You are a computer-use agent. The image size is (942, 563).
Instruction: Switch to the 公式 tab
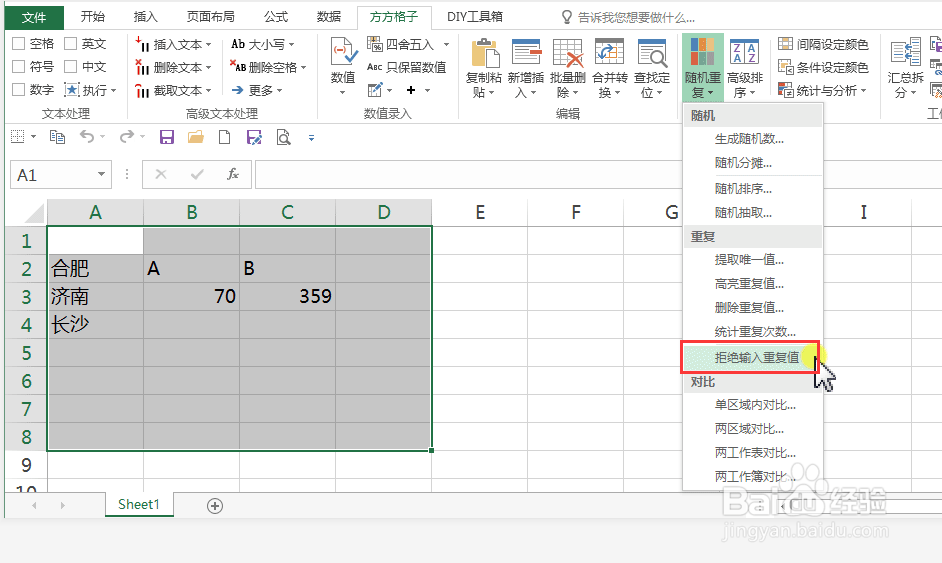pyautogui.click(x=276, y=17)
